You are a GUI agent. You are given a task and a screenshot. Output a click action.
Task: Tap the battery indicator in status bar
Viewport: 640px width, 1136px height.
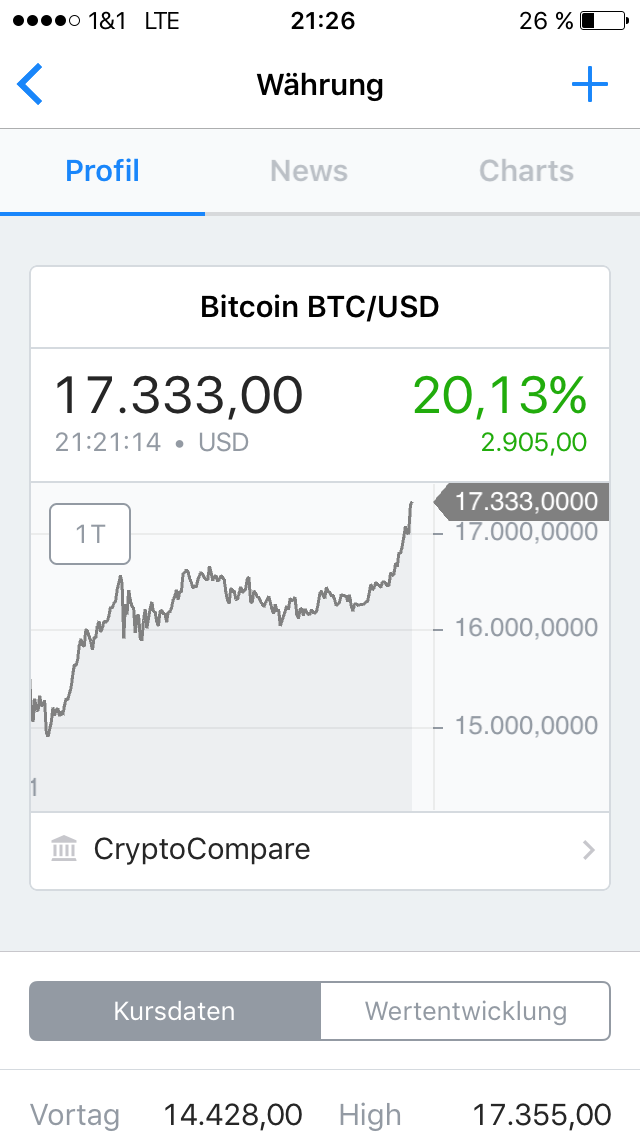point(604,20)
